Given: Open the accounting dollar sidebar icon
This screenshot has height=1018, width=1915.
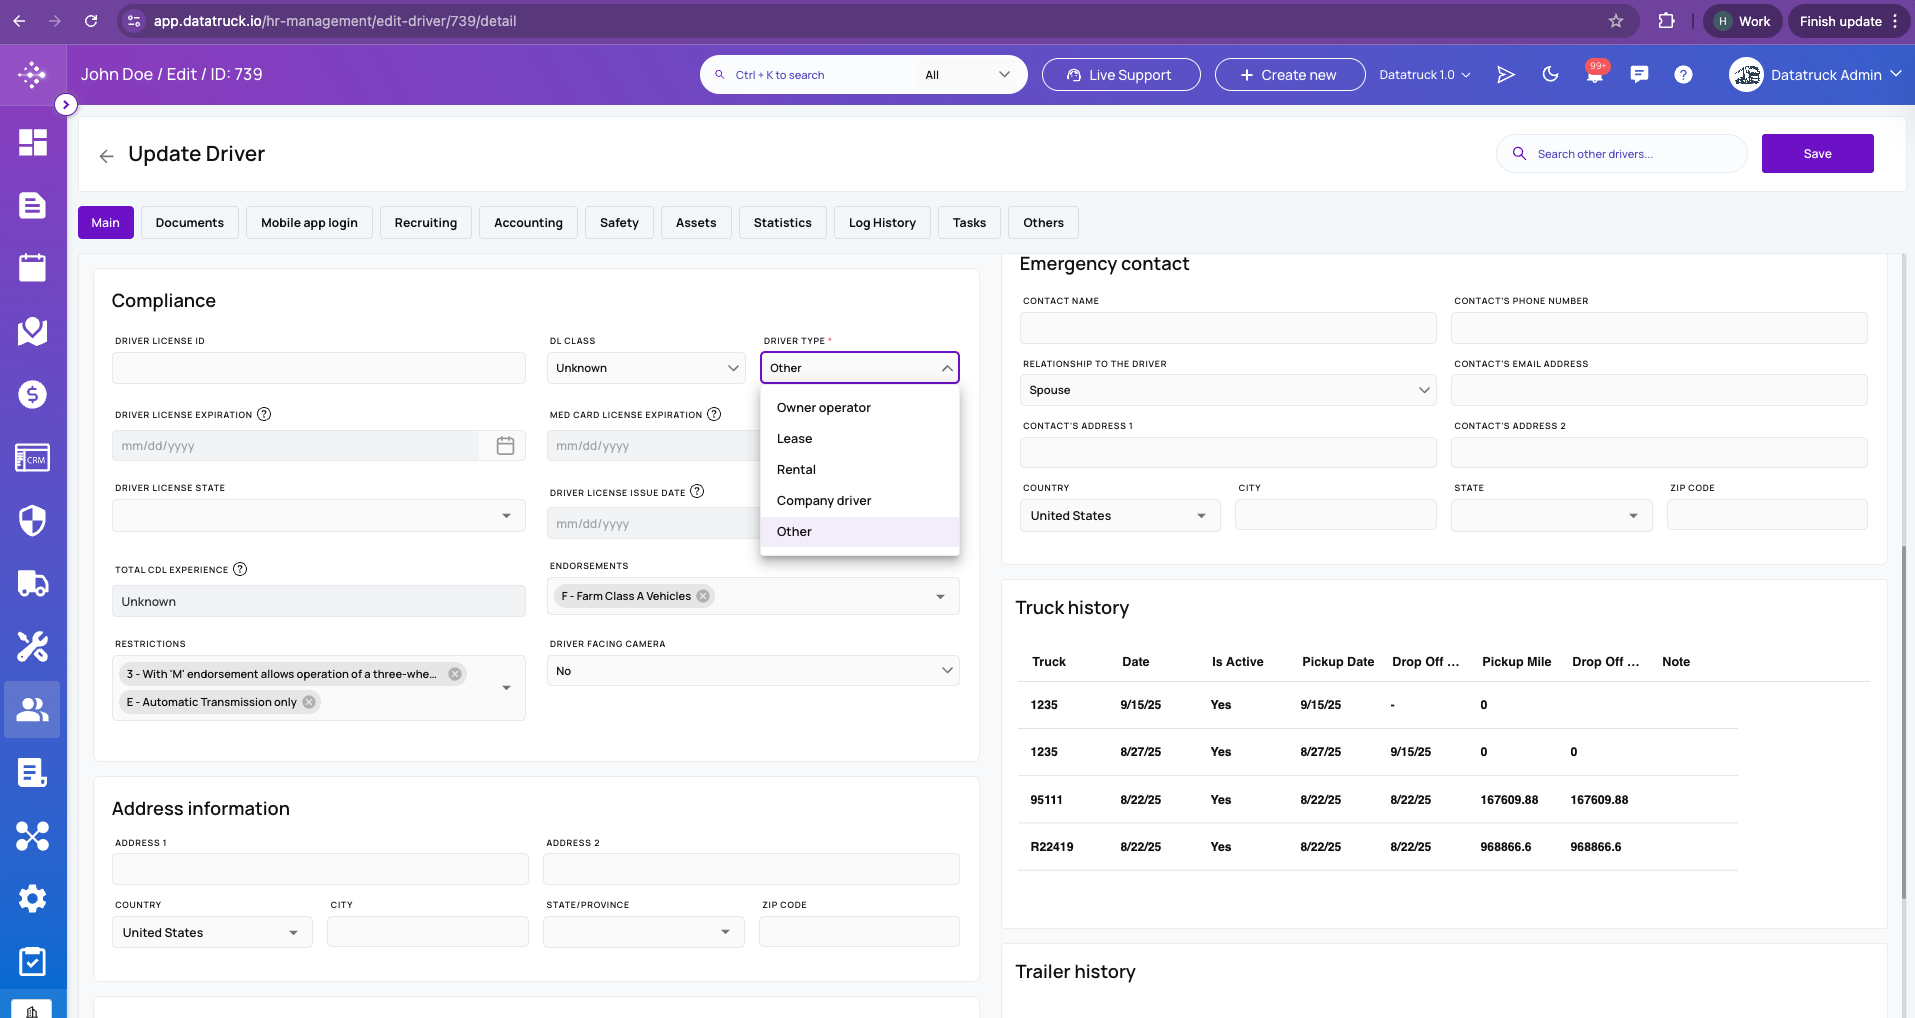Looking at the screenshot, I should click(33, 394).
